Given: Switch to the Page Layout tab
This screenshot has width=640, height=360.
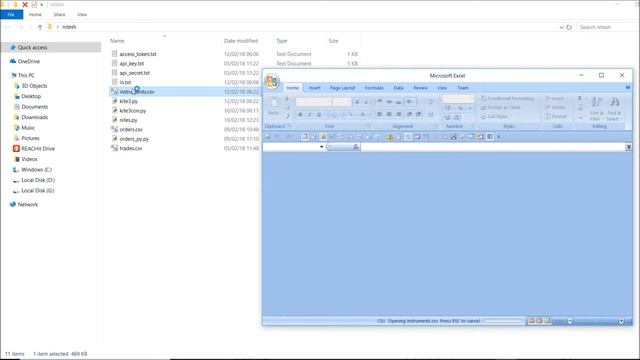Looking at the screenshot, I should coord(342,88).
